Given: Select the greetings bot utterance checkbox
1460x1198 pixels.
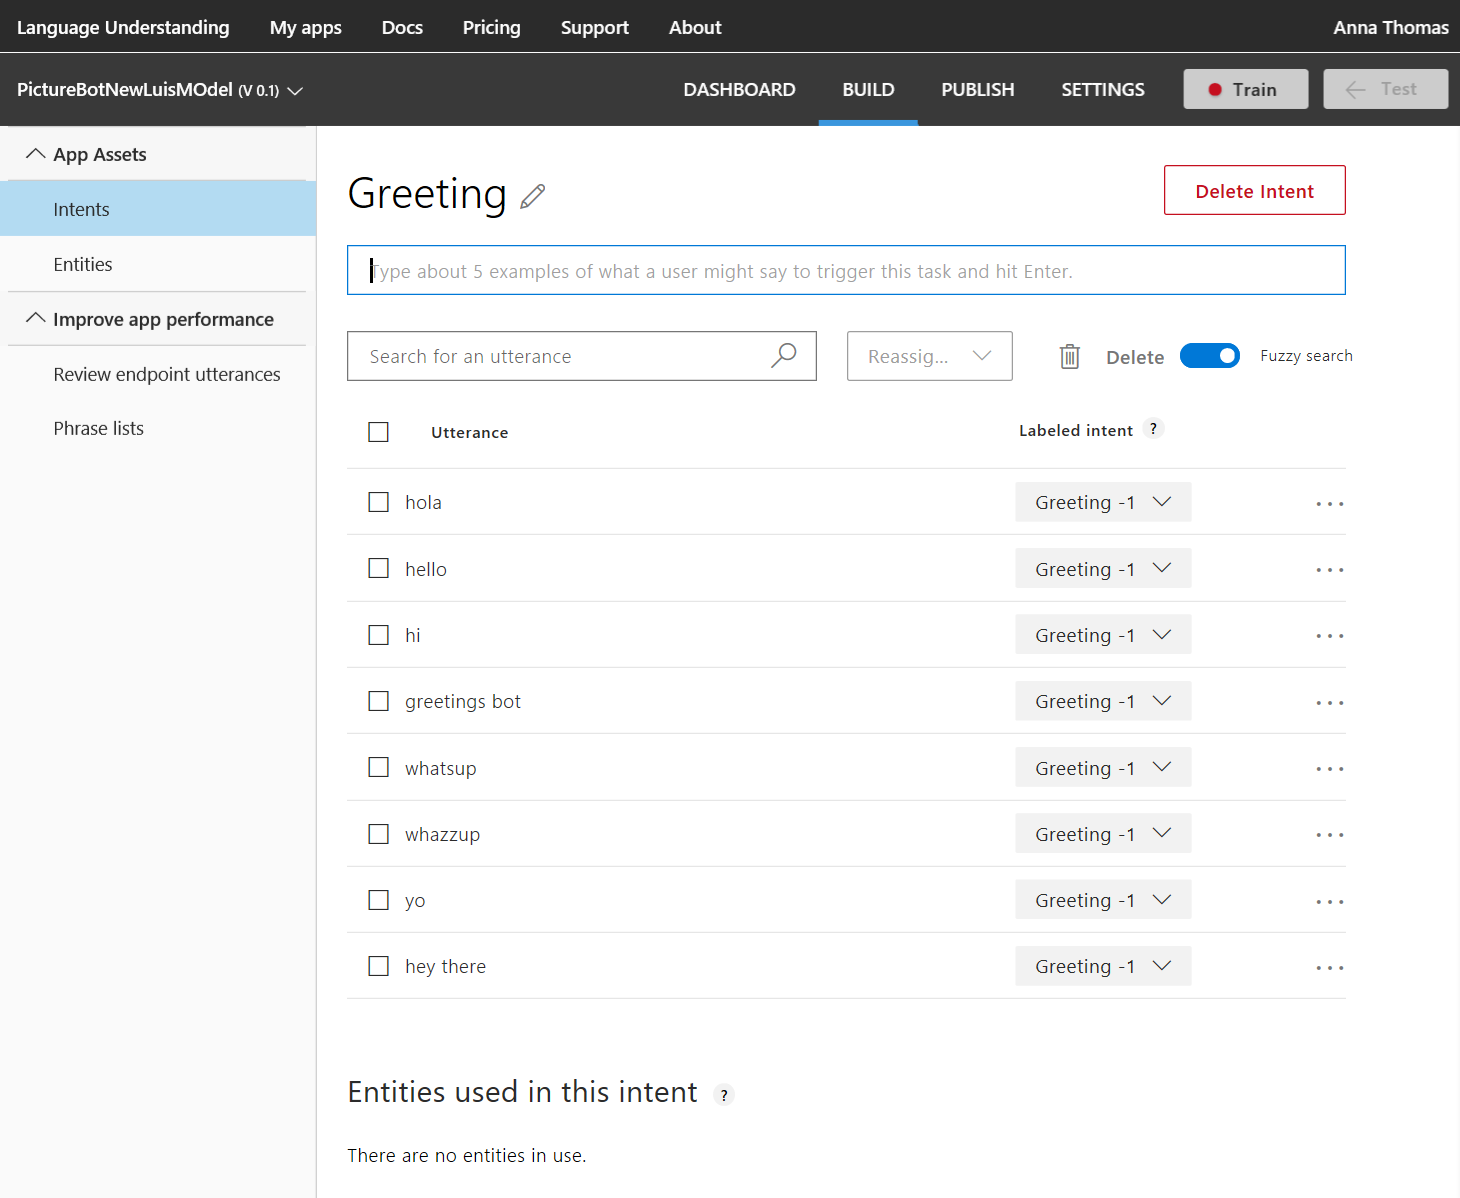Looking at the screenshot, I should click(378, 701).
